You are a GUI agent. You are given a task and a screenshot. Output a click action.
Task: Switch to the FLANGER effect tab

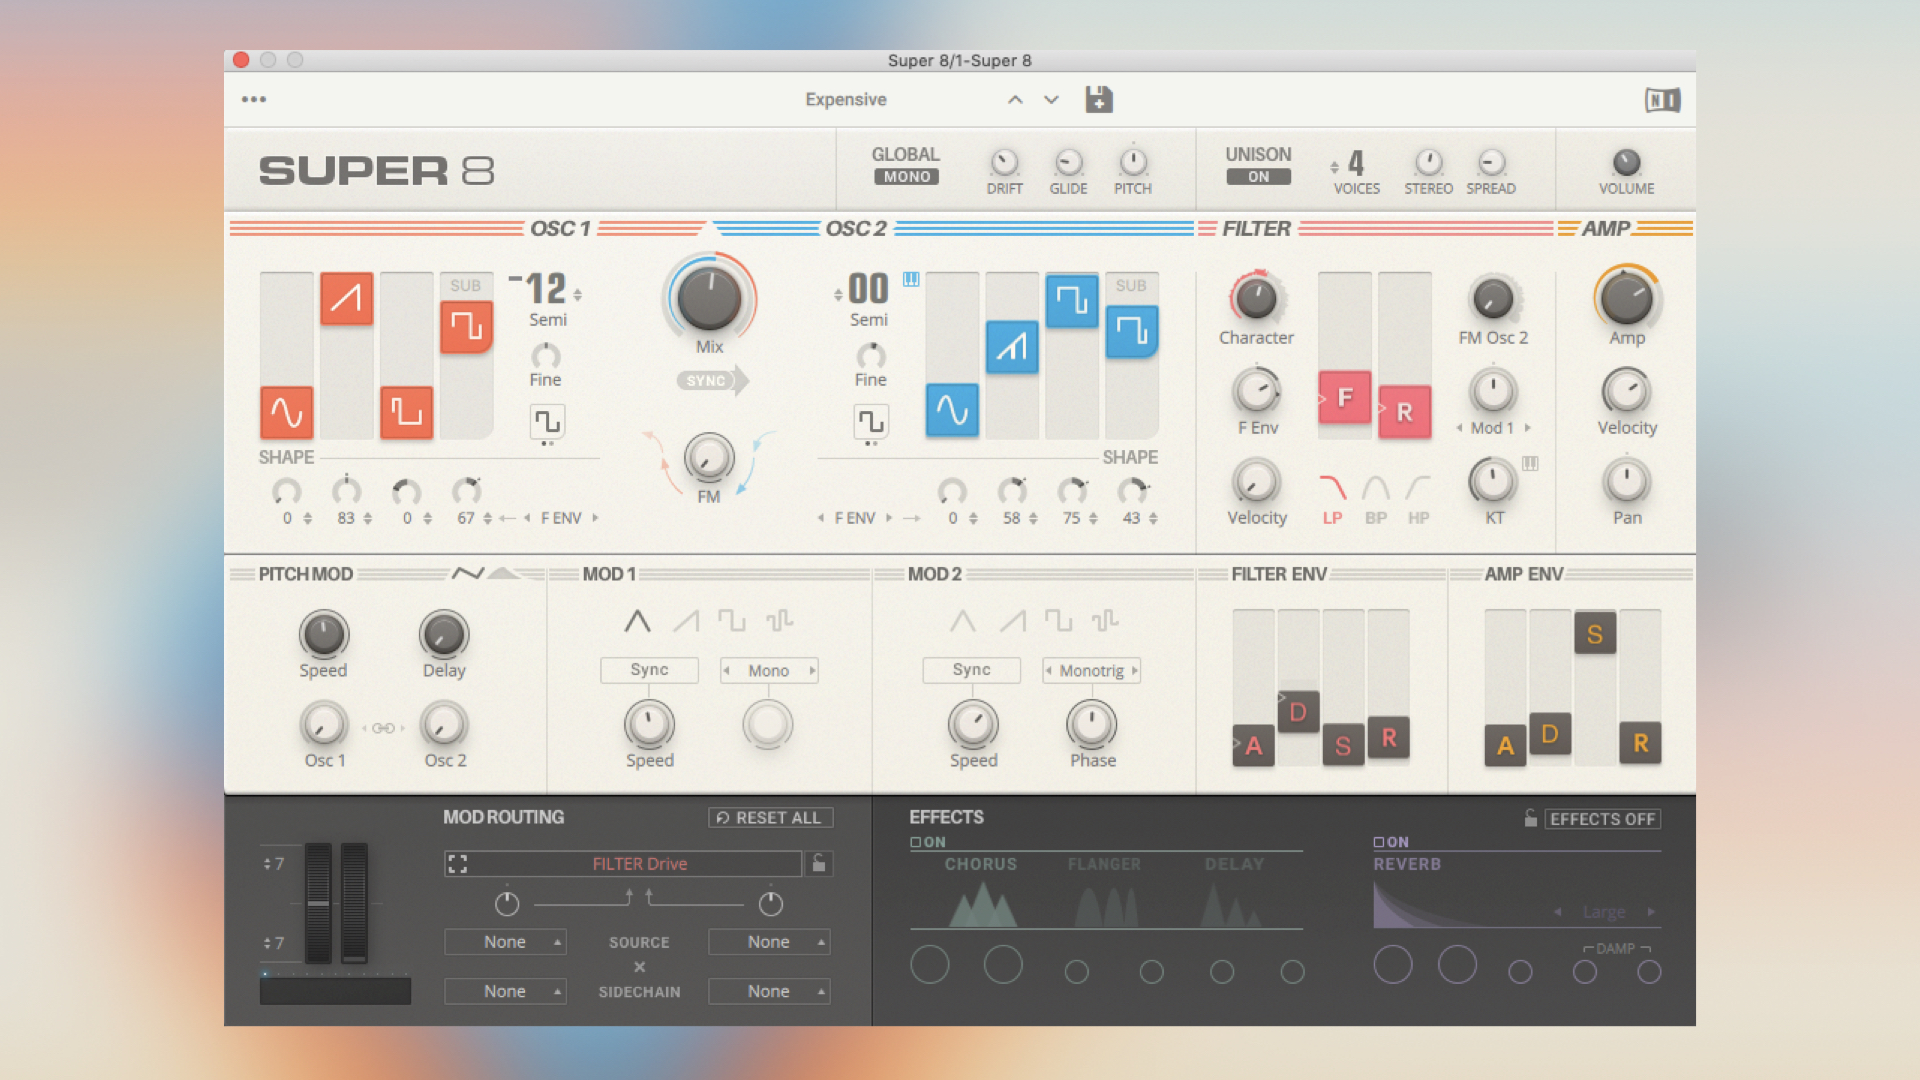tap(1104, 864)
